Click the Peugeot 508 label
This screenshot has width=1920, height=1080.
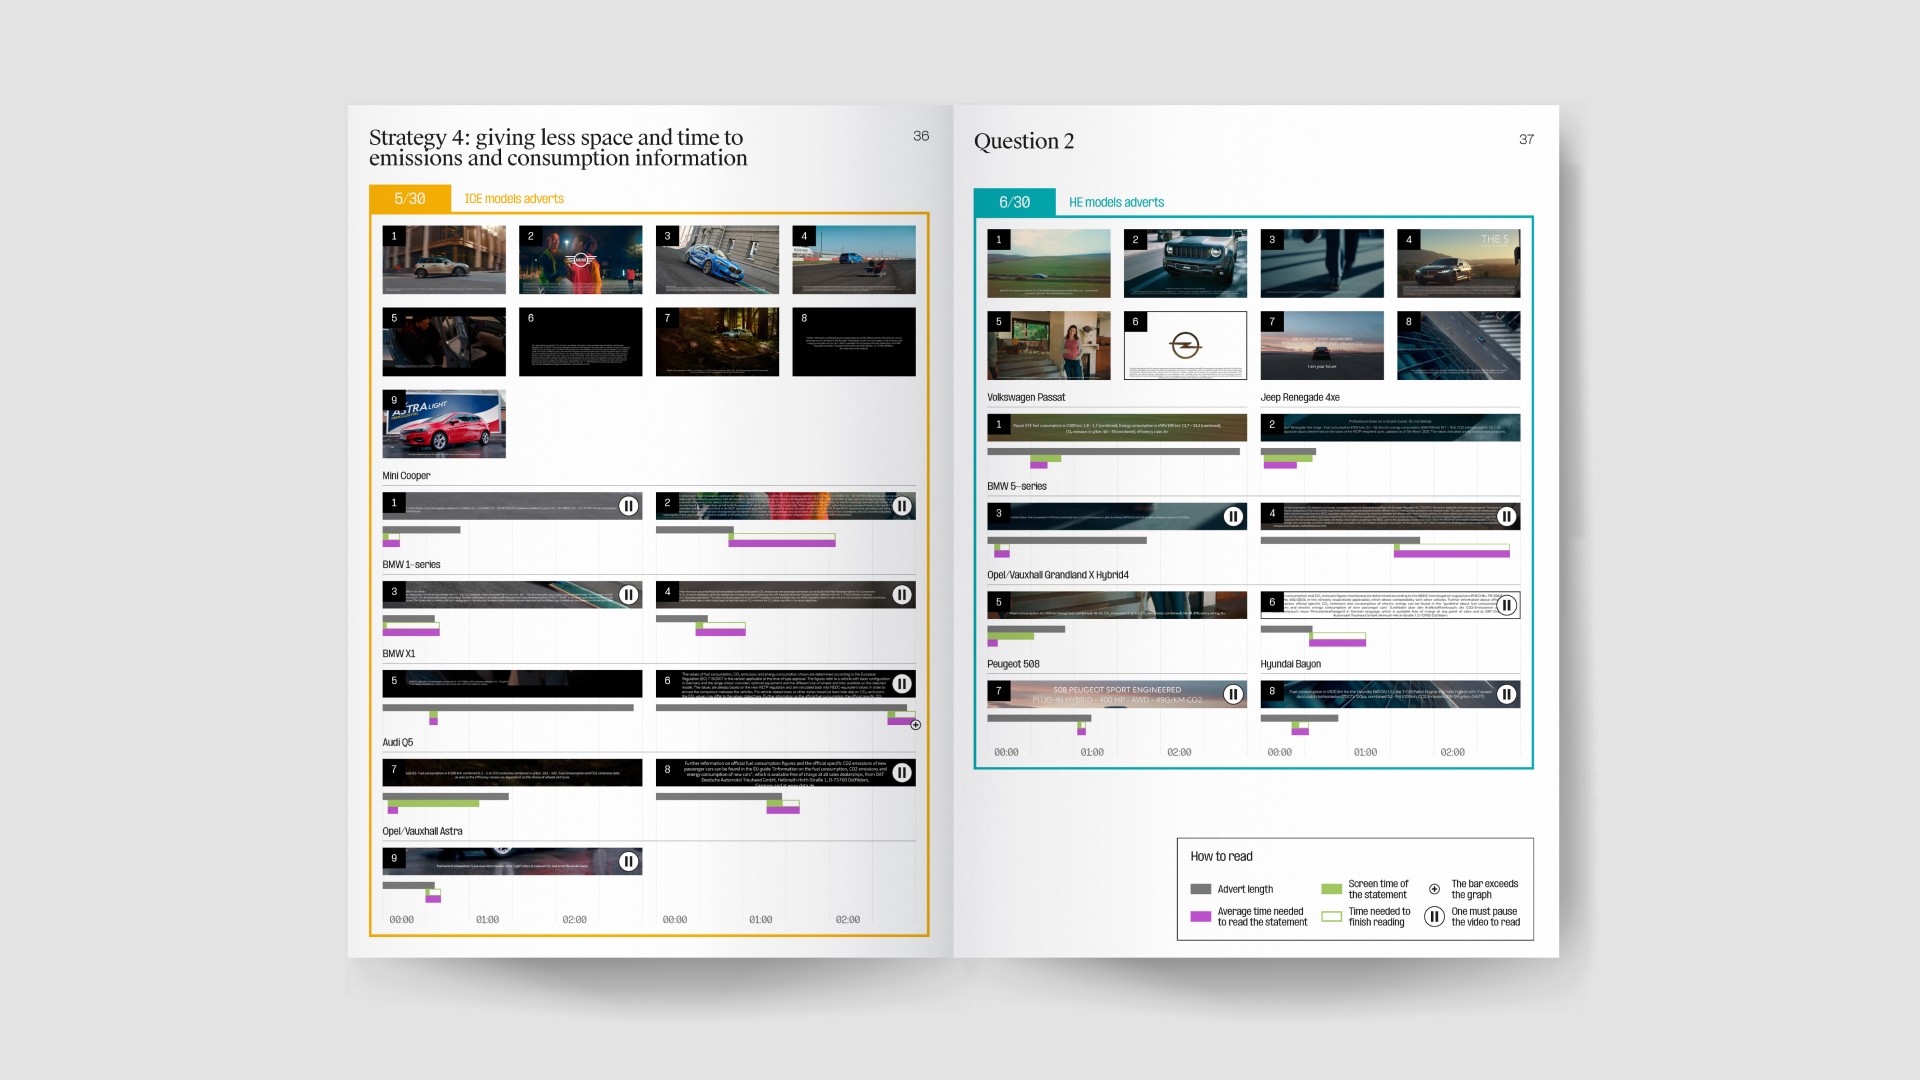(1013, 665)
